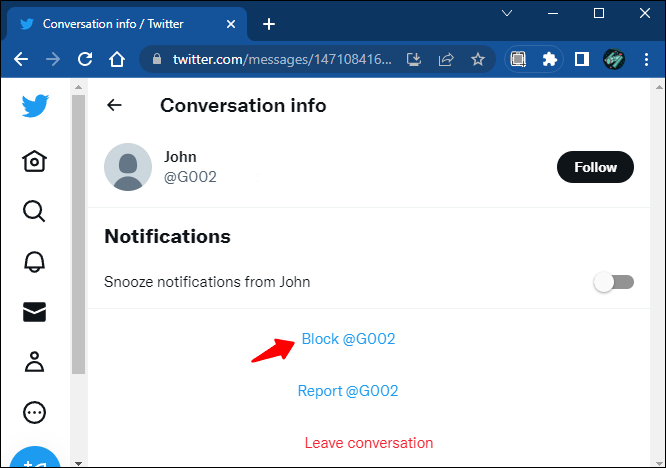Open the Chrome profile avatar
Image resolution: width=666 pixels, height=468 pixels.
[x=614, y=59]
